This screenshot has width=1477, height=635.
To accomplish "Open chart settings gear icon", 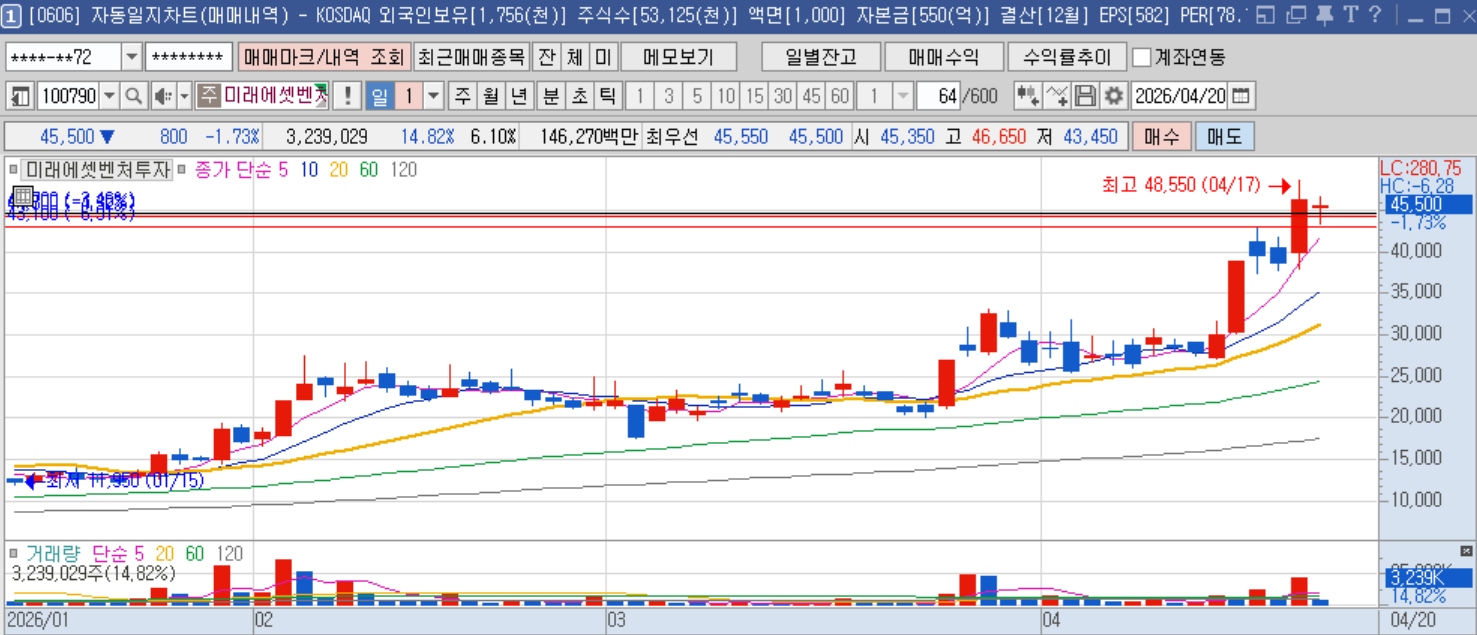I will point(1113,97).
